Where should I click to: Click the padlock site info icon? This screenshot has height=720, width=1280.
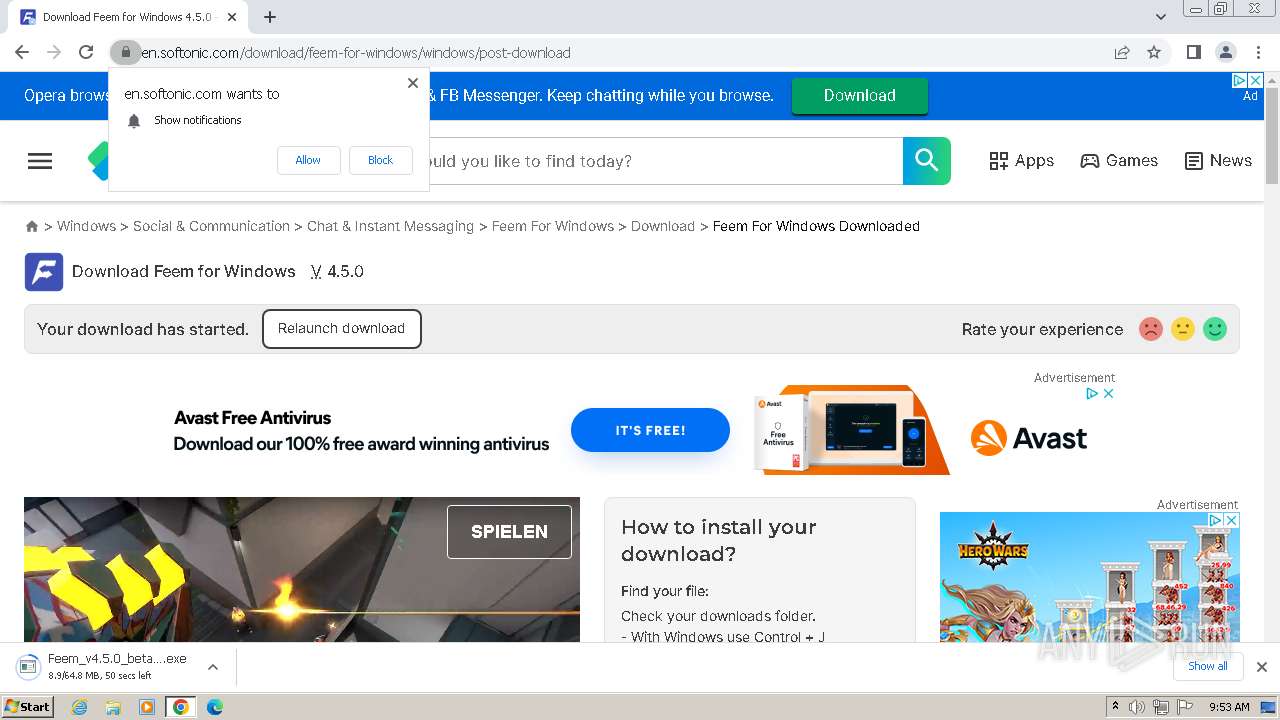(x=125, y=52)
